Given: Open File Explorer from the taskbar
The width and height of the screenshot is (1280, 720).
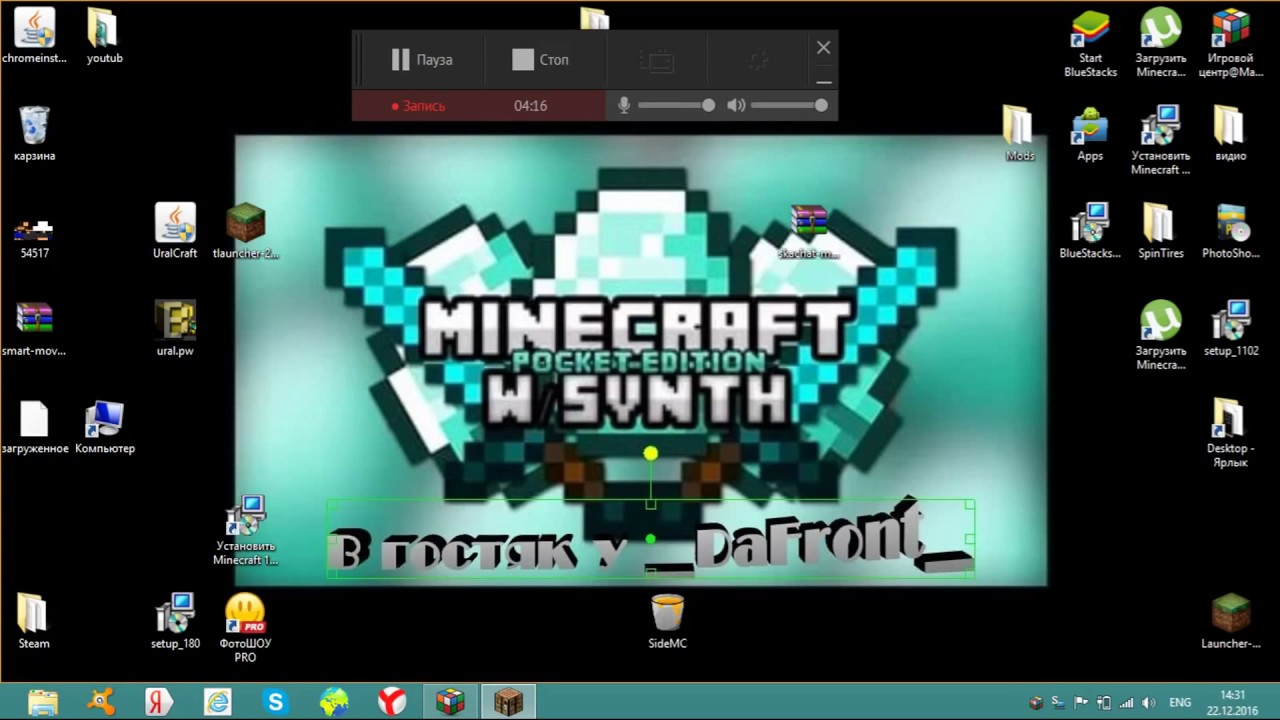Looking at the screenshot, I should point(43,702).
